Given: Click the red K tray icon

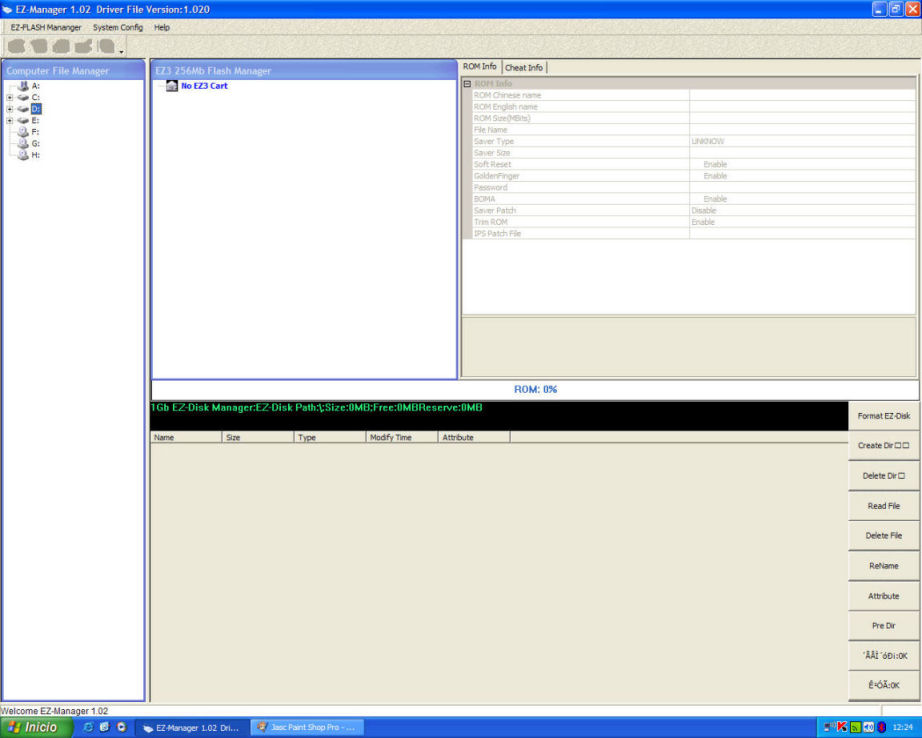Looking at the screenshot, I should click(x=841, y=727).
